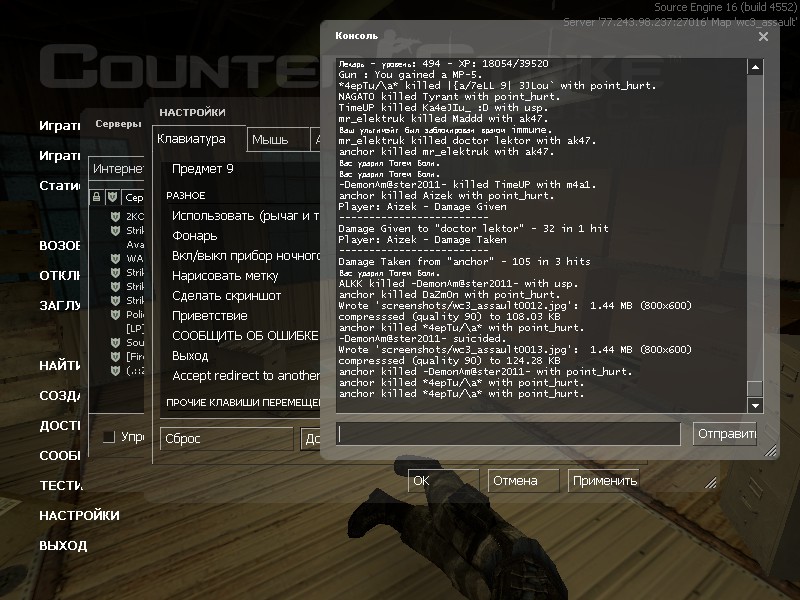800x600 pixels.
Task: Click the VAC shield icon beside Sou server
Action: coord(115,342)
